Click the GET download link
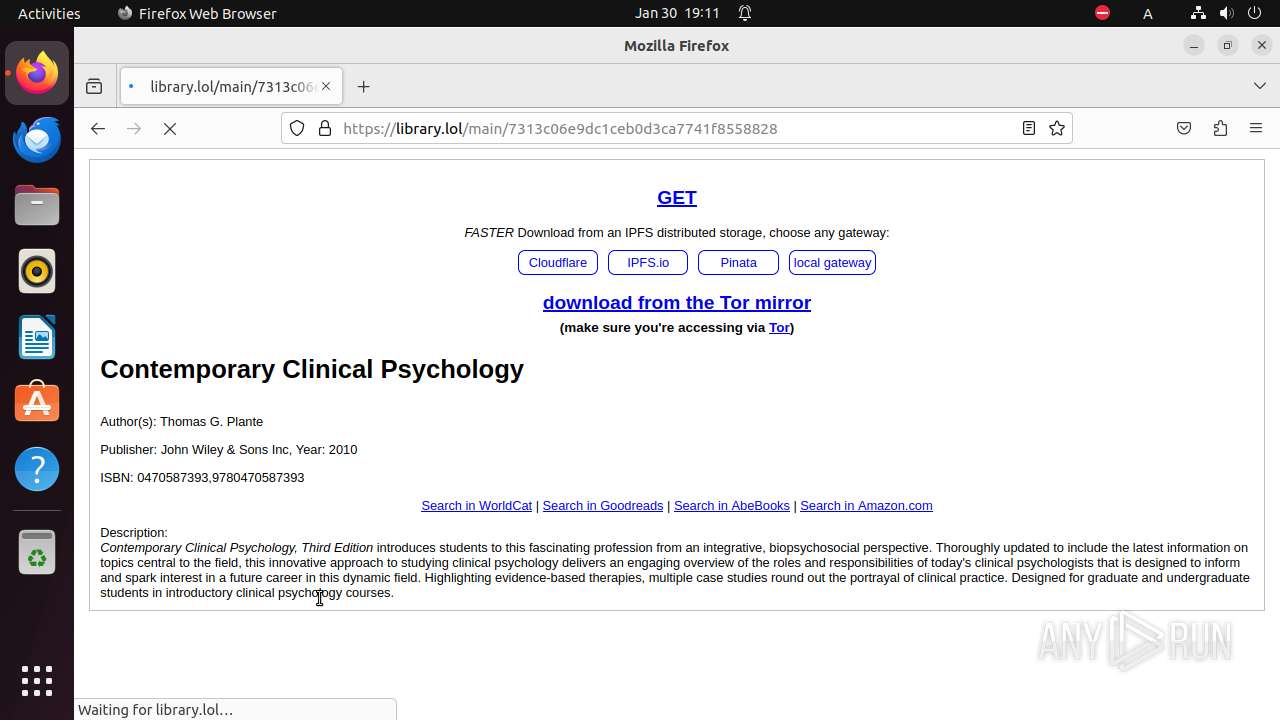The image size is (1280, 720). [677, 198]
